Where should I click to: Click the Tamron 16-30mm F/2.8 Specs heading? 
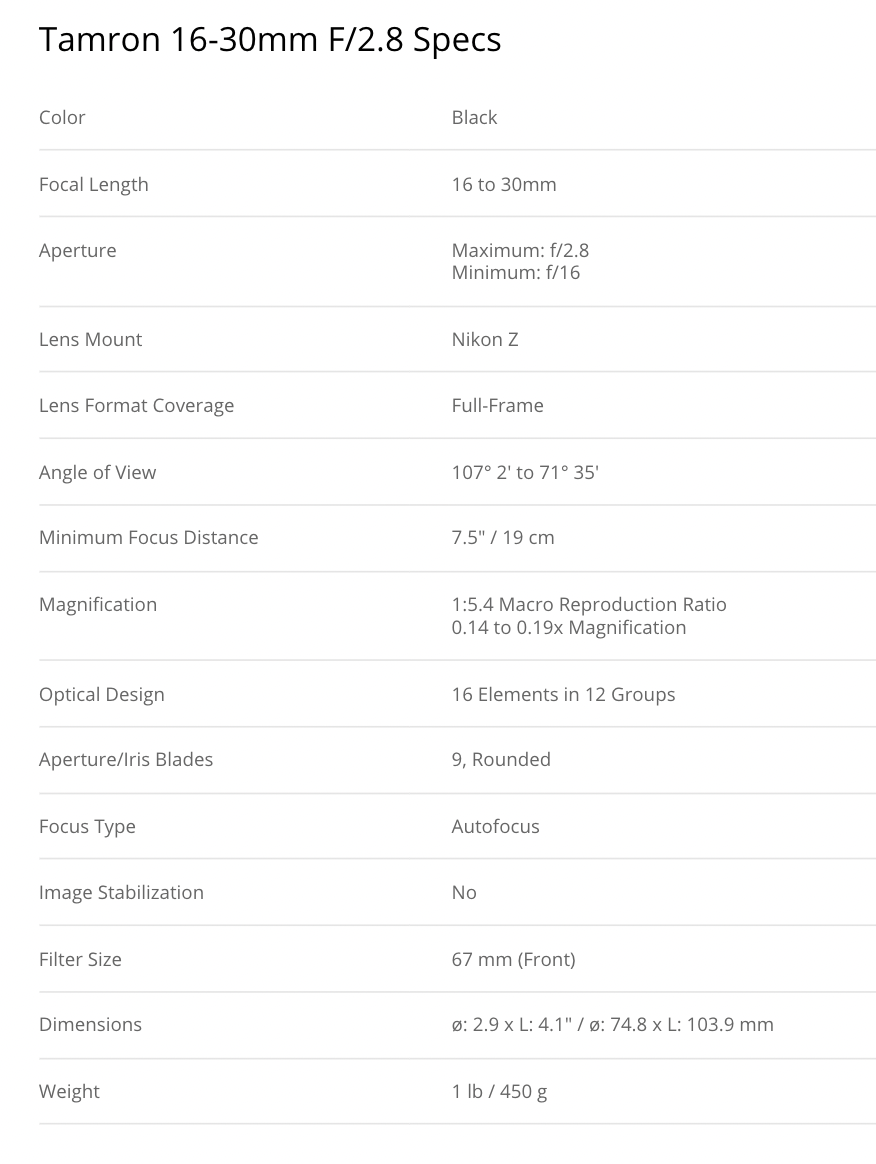click(270, 39)
